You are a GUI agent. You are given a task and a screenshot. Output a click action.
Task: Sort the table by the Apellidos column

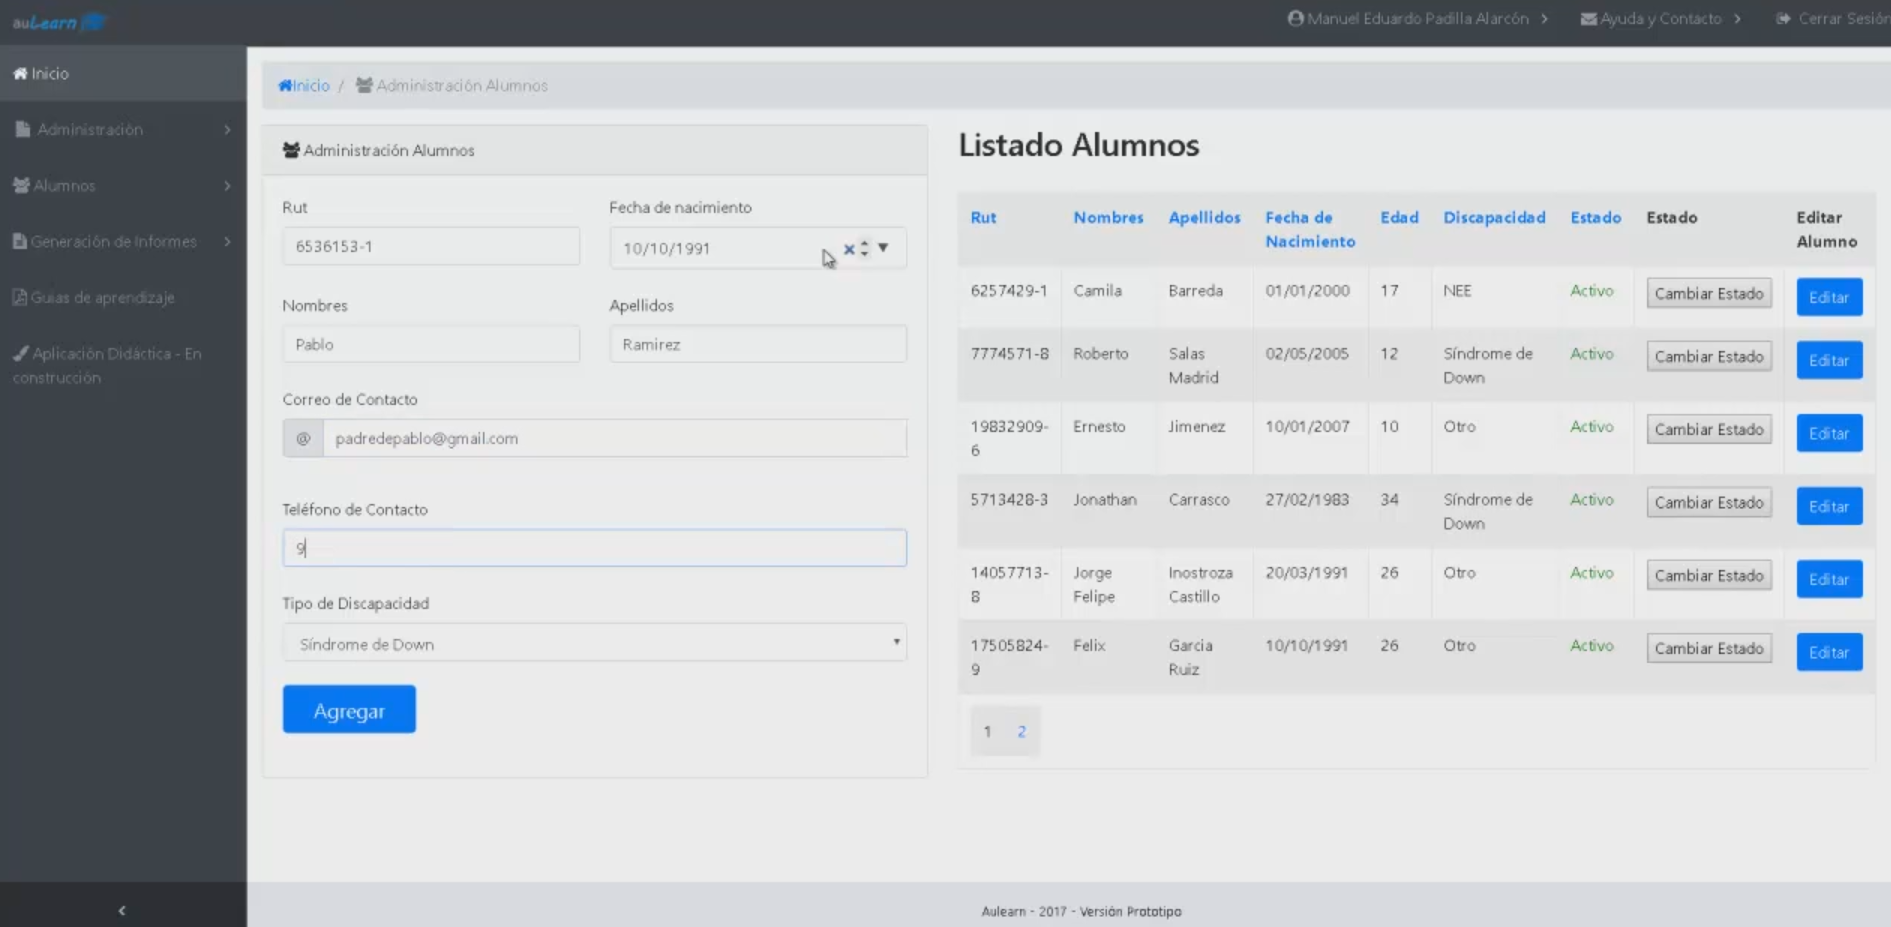(1204, 217)
